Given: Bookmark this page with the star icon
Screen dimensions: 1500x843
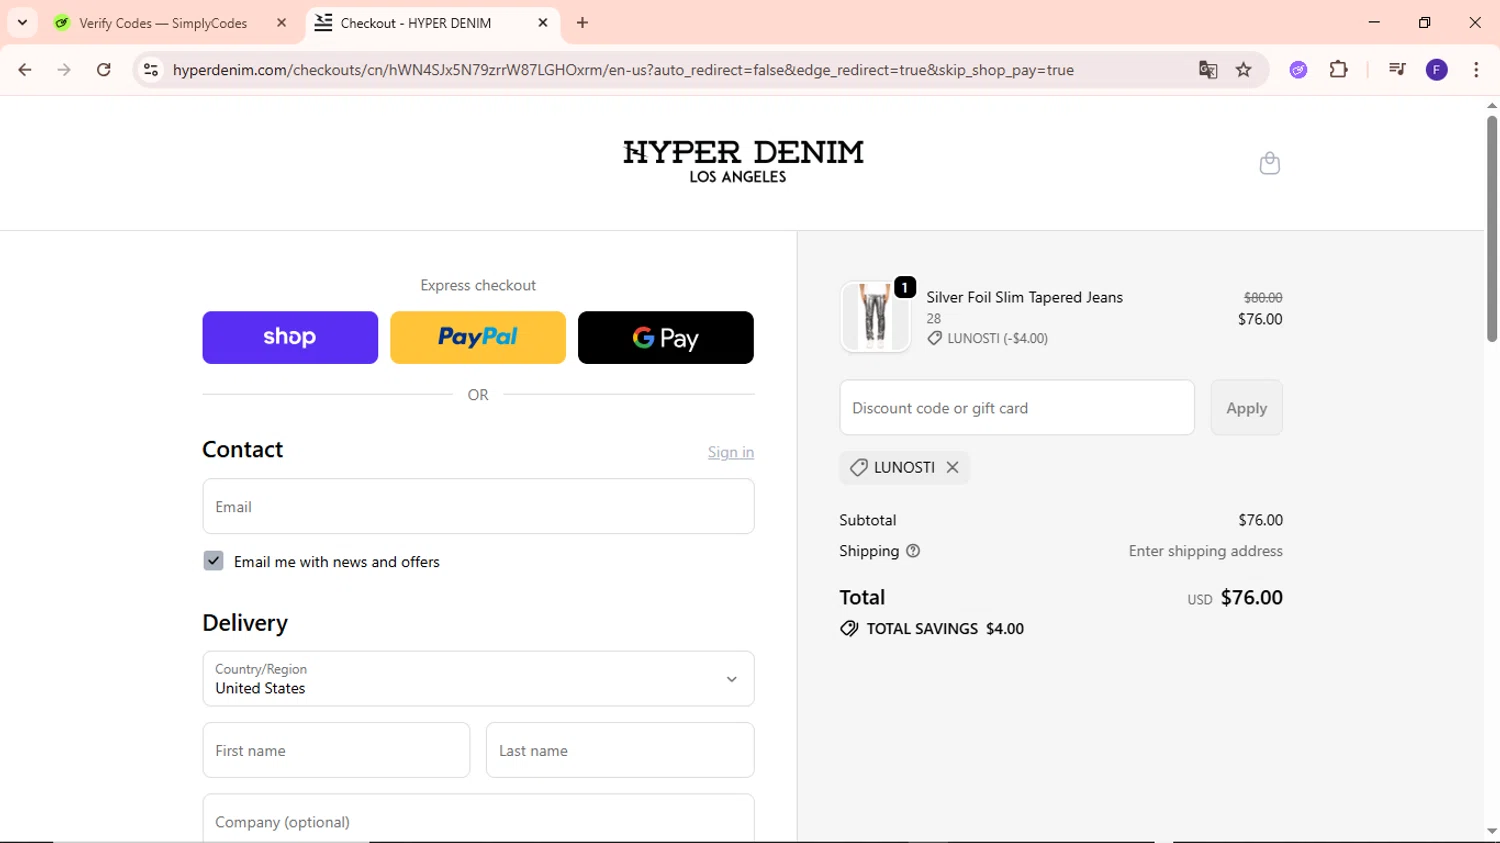Looking at the screenshot, I should click(x=1244, y=70).
